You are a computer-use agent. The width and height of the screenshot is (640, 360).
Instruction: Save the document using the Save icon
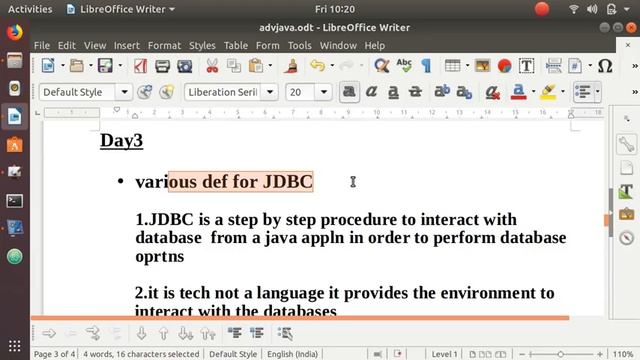click(x=105, y=65)
